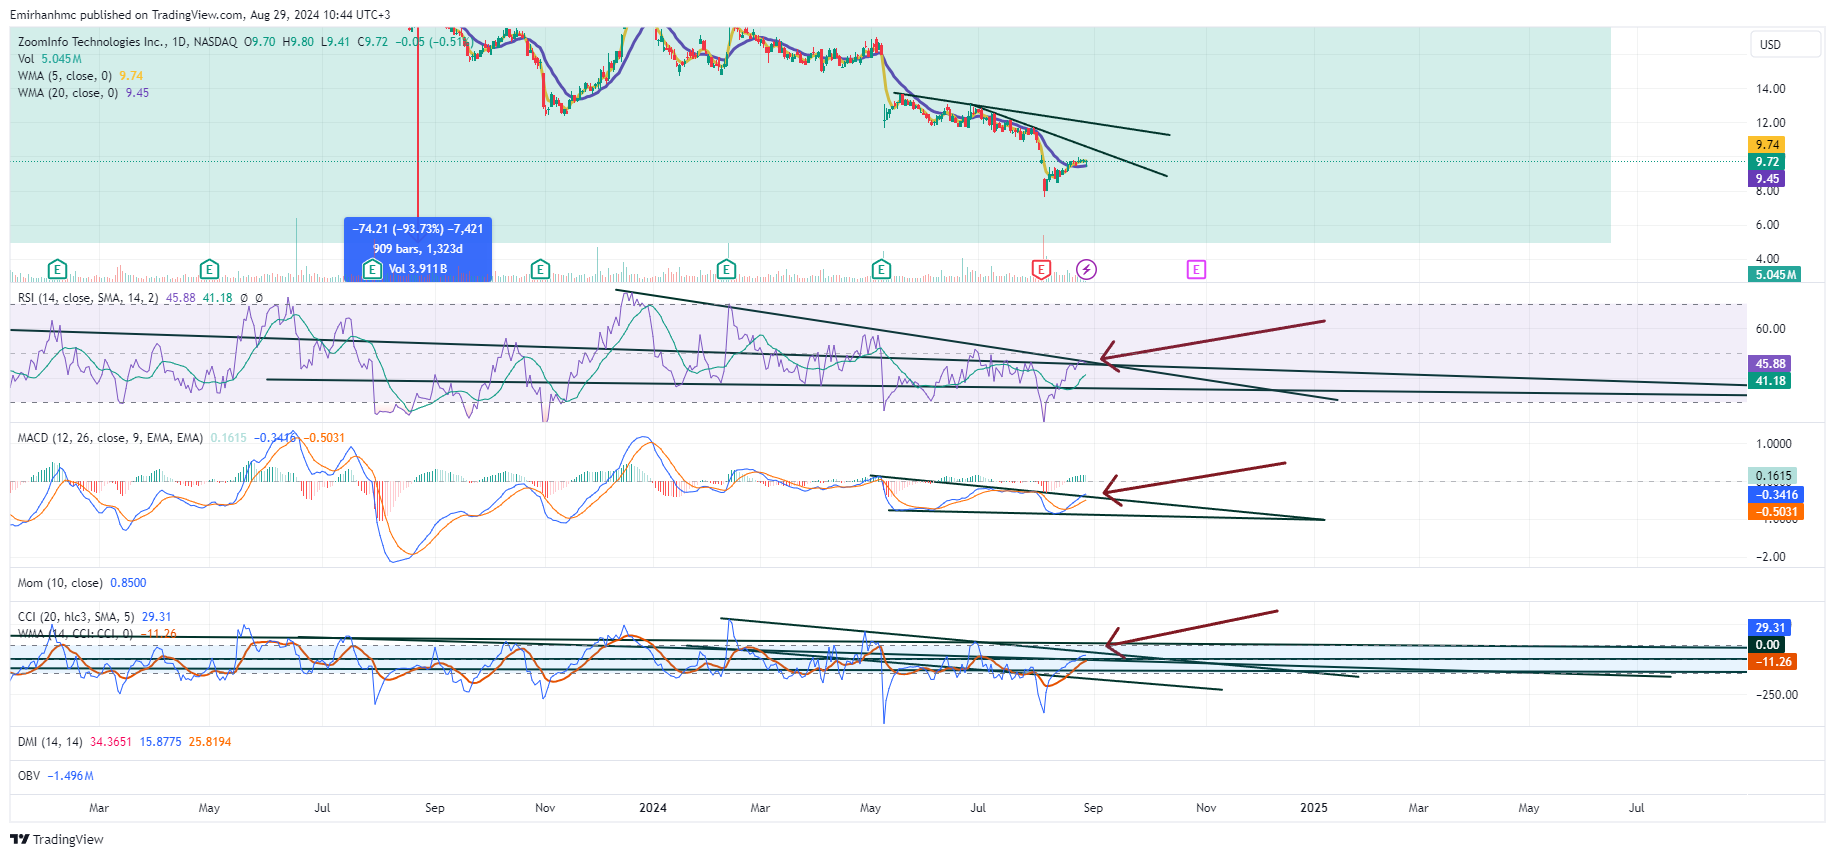Click the DMI value 25.8194
Viewport: 1835px width, 857px height.
pos(210,742)
